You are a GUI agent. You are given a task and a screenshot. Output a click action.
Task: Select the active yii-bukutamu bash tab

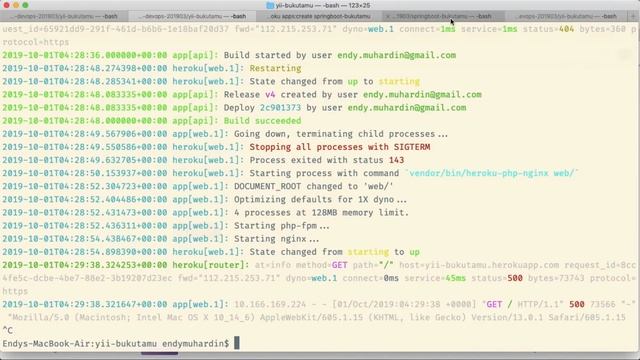click(x=192, y=16)
